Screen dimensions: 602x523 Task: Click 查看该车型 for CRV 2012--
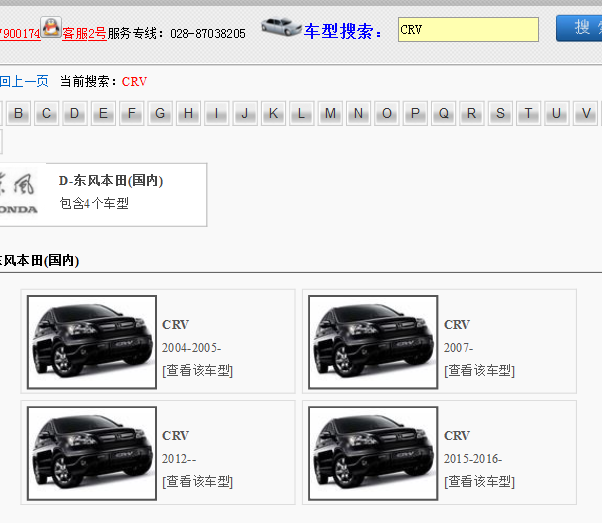pos(198,482)
